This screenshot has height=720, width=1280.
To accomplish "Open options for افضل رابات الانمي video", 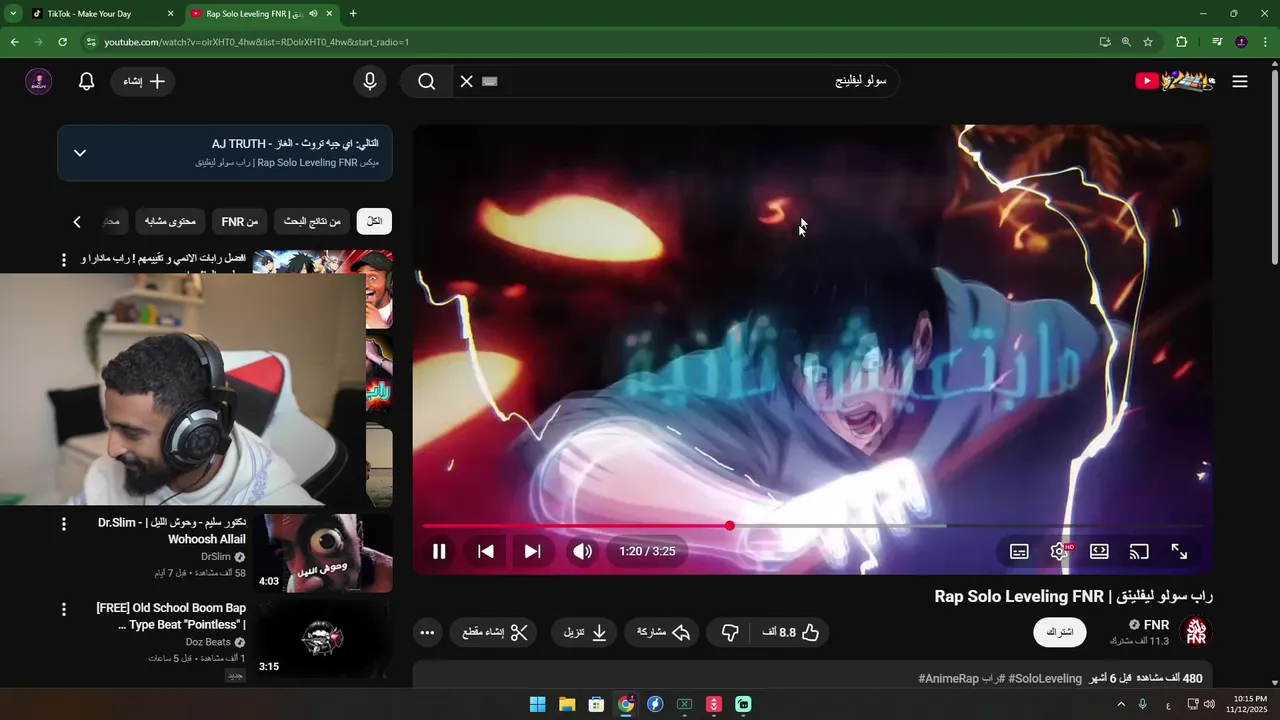I will 64,260.
